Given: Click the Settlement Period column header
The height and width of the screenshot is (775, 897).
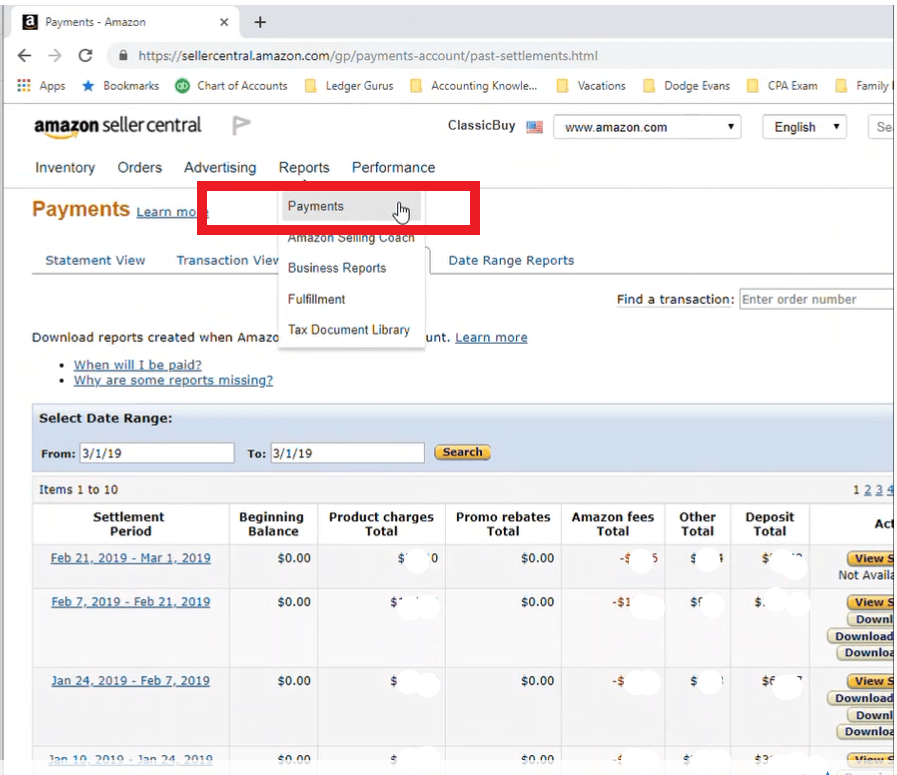Looking at the screenshot, I should tap(130, 524).
